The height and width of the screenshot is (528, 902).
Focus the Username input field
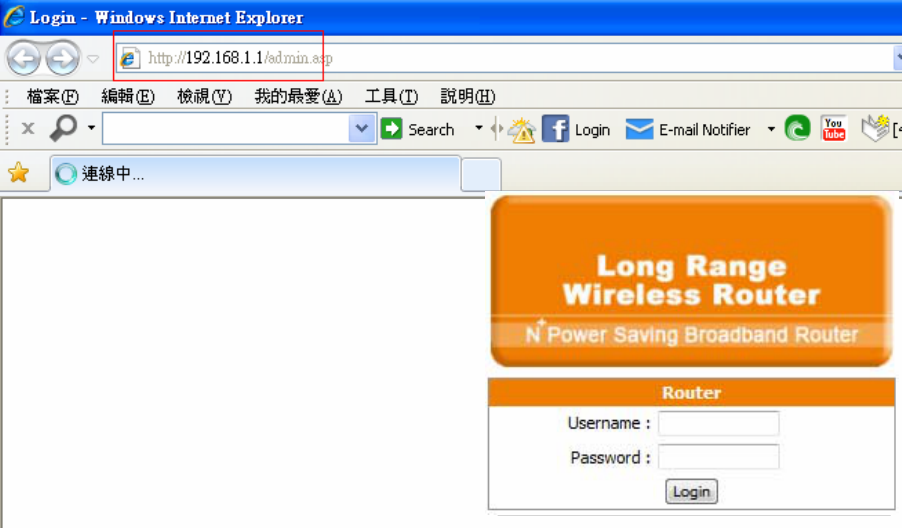718,423
